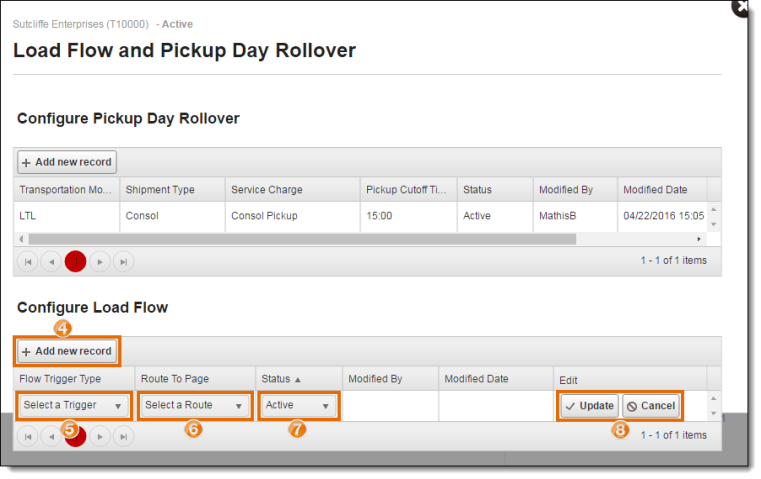This screenshot has height=479, width=761.
Task: Go to last page in Pickup Day Rollover pager
Action: (x=123, y=261)
